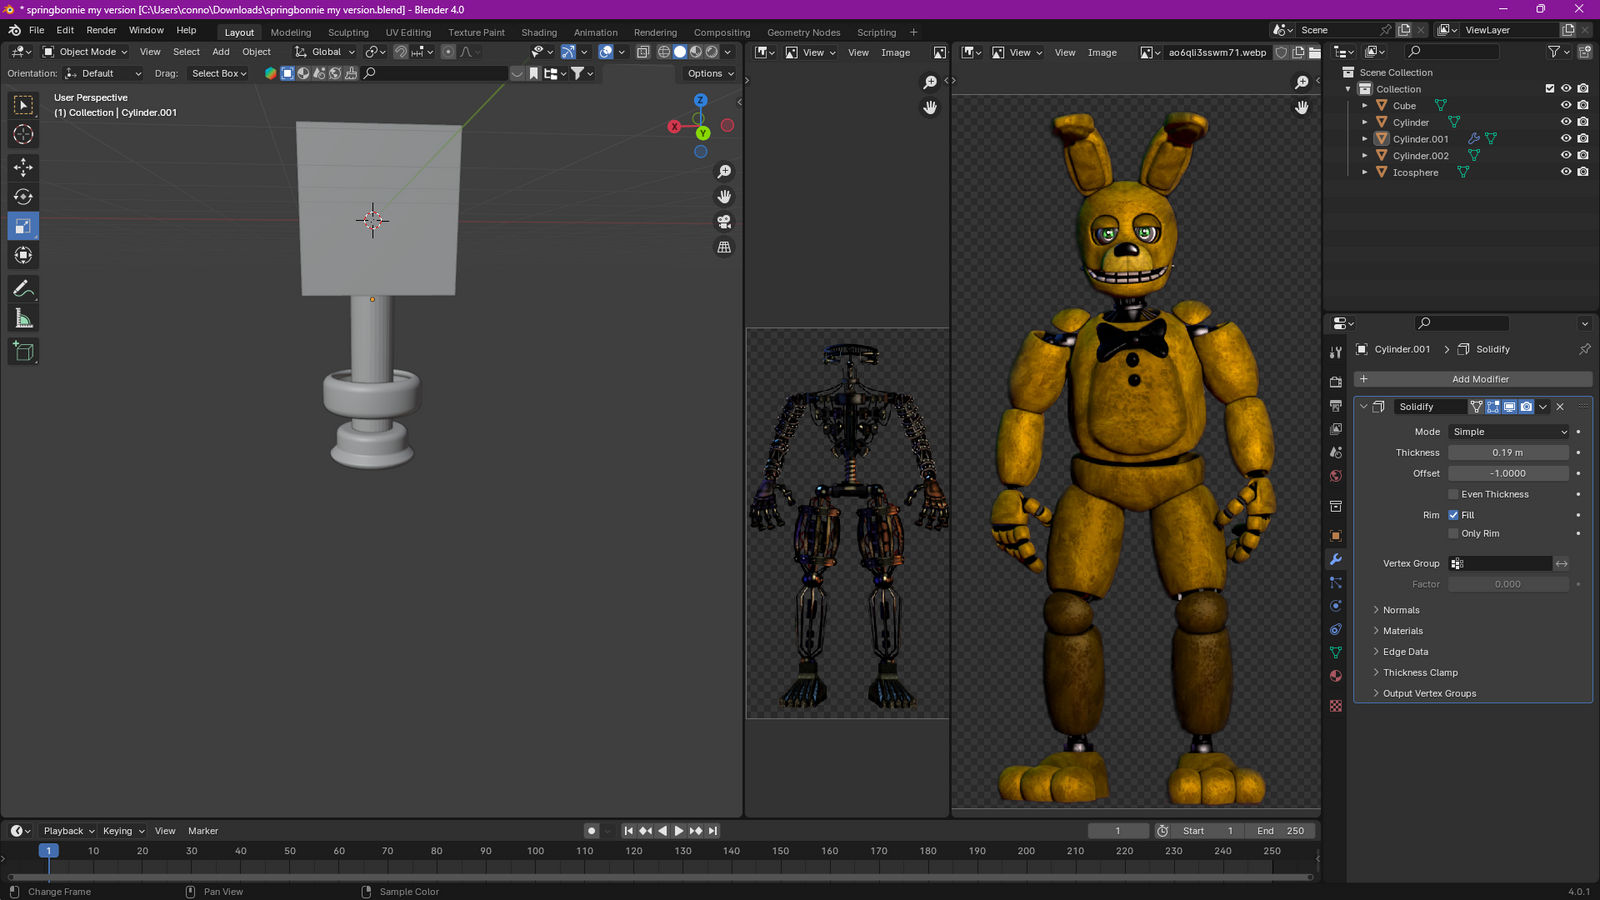Open the Solidify Mode Simple dropdown
Image resolution: width=1600 pixels, height=900 pixels.
click(1509, 432)
